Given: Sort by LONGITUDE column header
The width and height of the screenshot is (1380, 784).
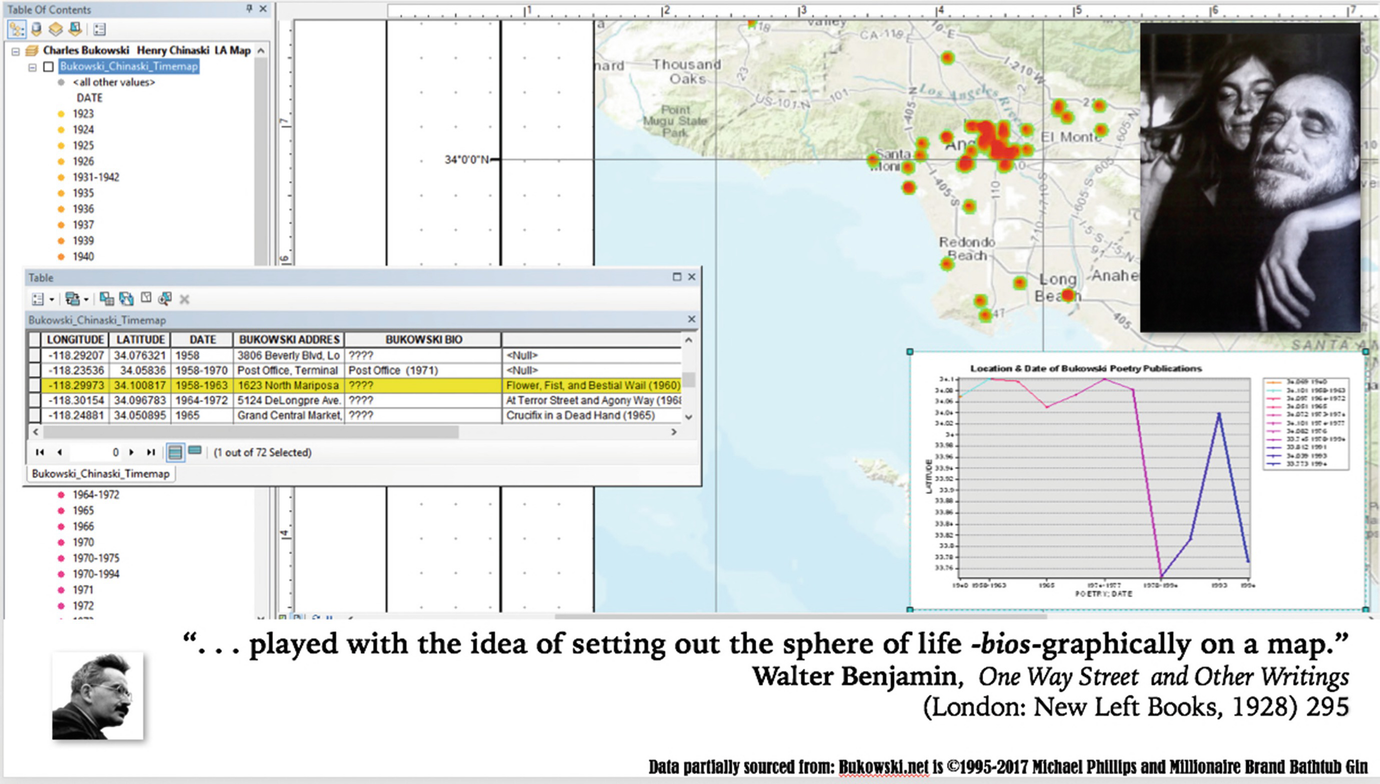Looking at the screenshot, I should pos(75,340).
